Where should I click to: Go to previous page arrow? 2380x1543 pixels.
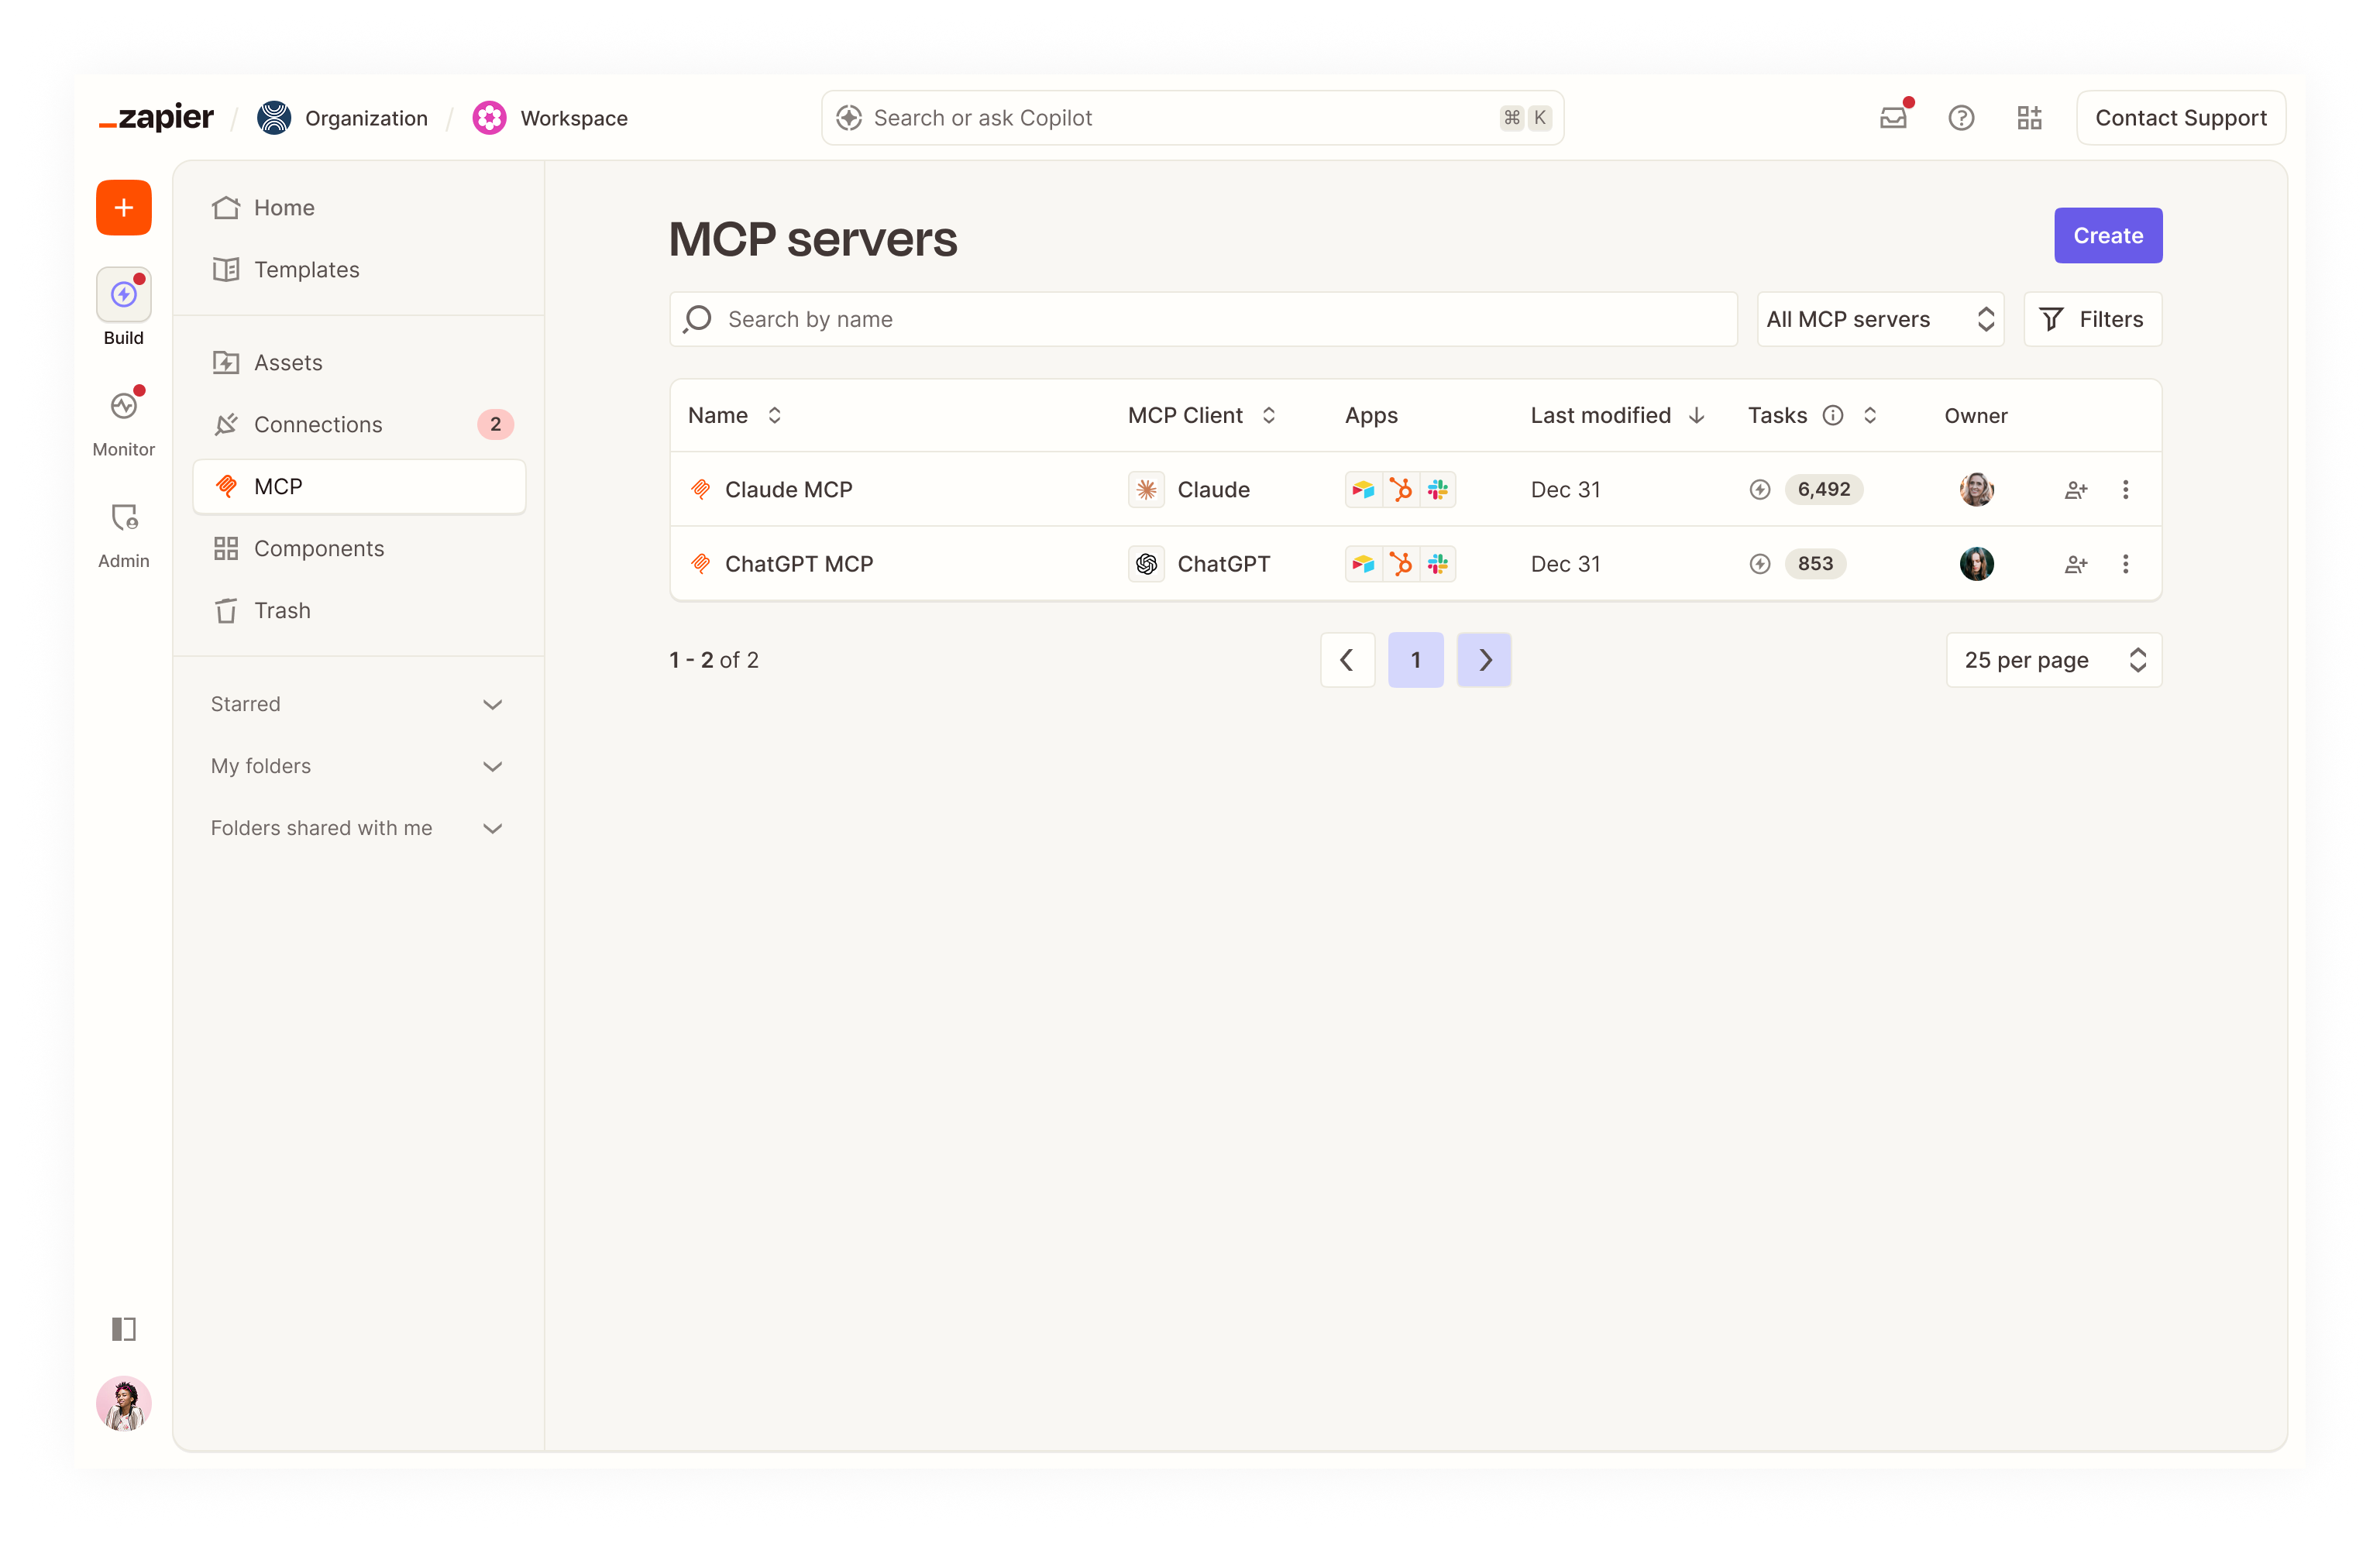[1347, 660]
